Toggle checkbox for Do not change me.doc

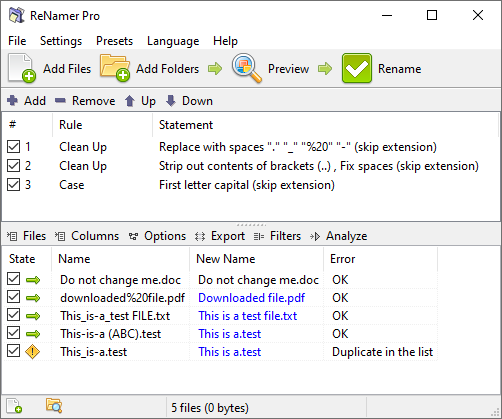click(x=14, y=279)
